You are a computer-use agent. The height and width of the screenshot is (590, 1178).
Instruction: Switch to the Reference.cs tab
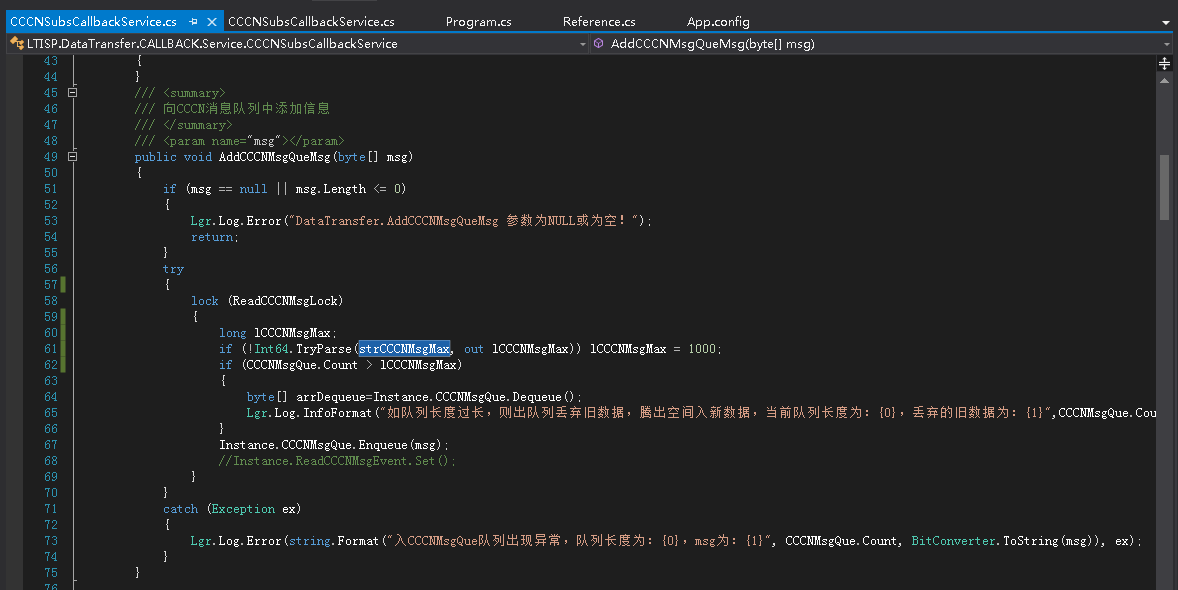599,22
